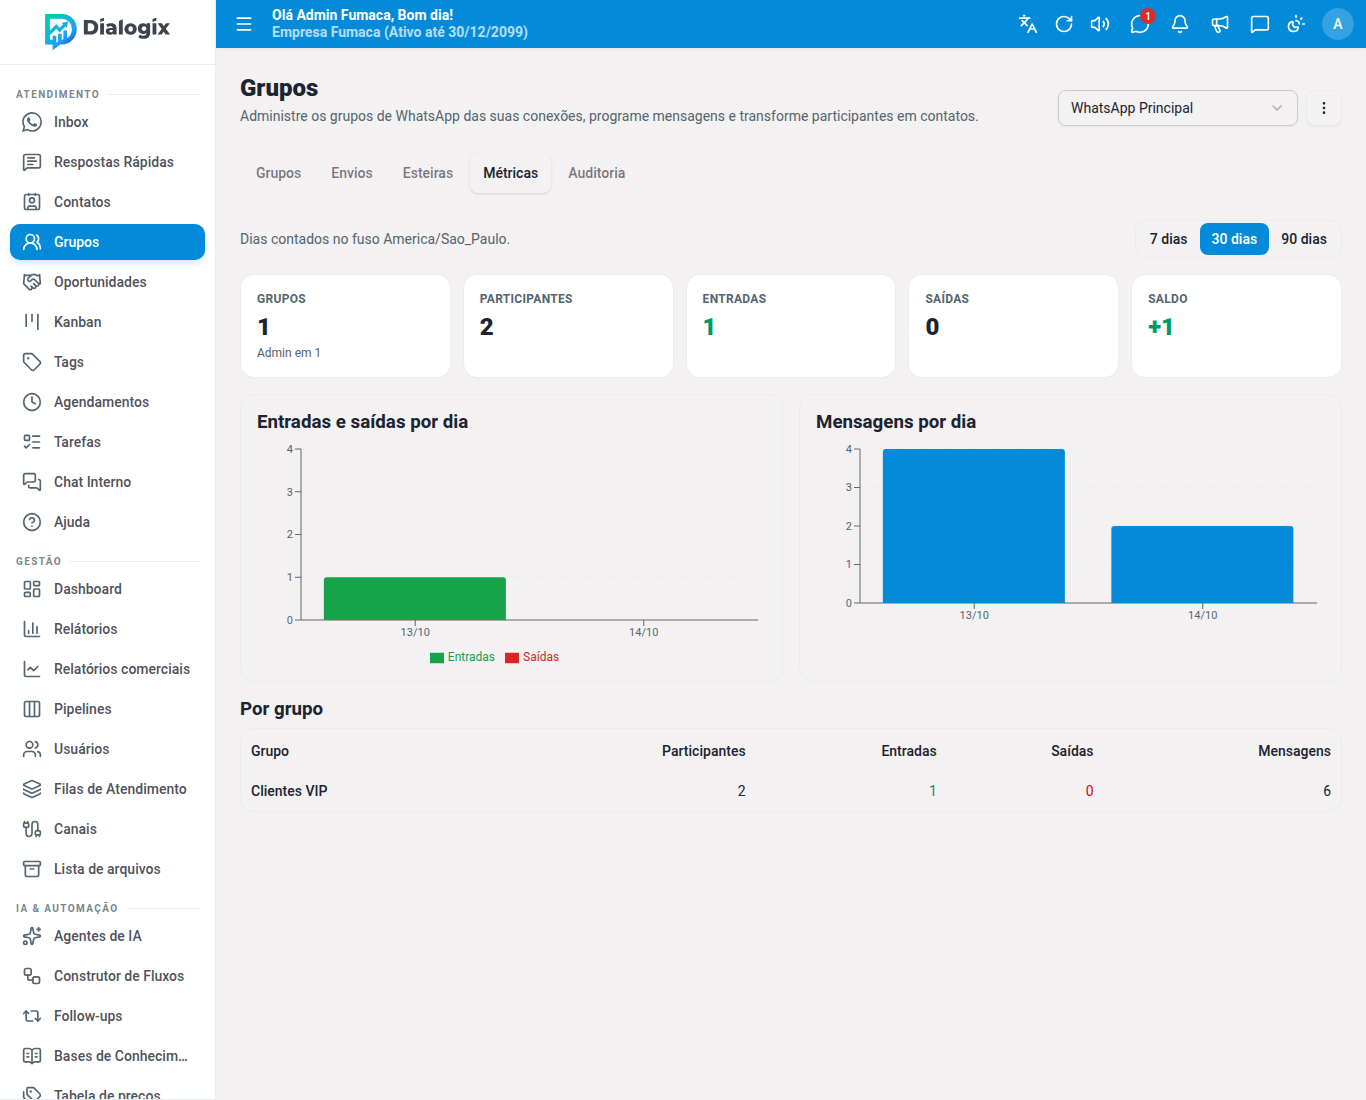Screen dimensions: 1366x1100
Task: Mute notification sound via speaker icon
Action: (1100, 24)
